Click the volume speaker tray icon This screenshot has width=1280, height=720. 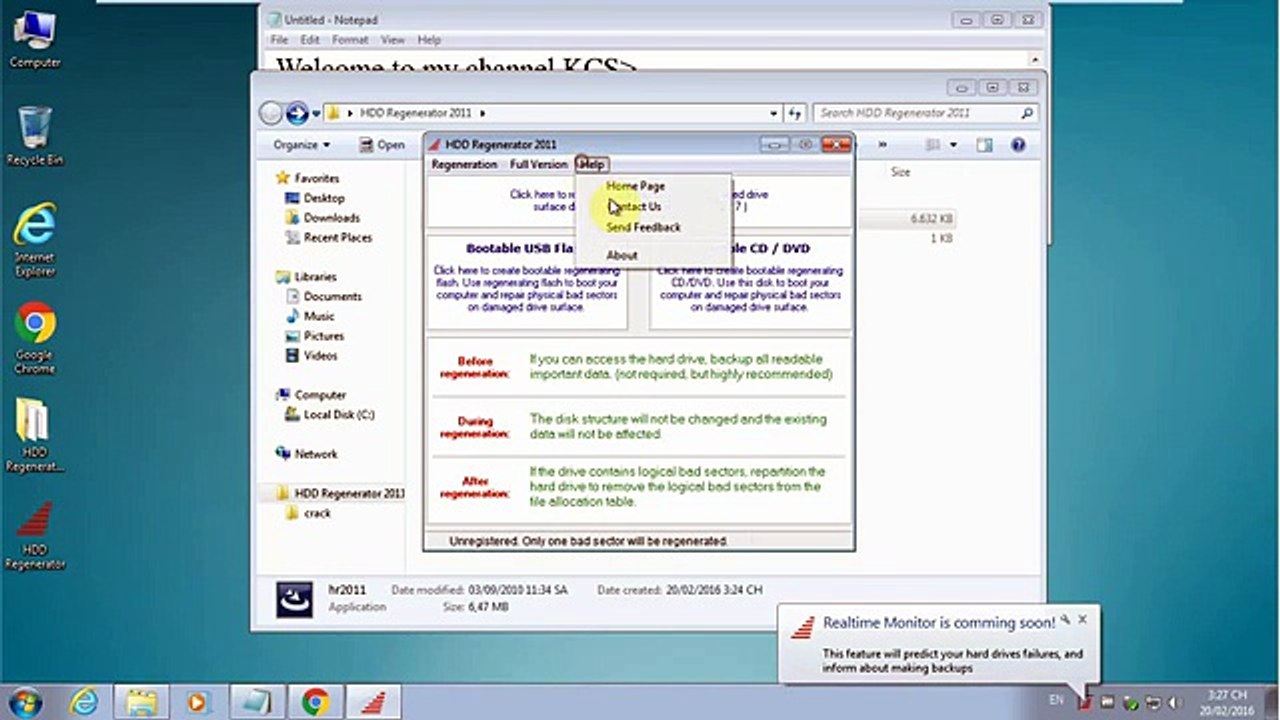[1173, 703]
